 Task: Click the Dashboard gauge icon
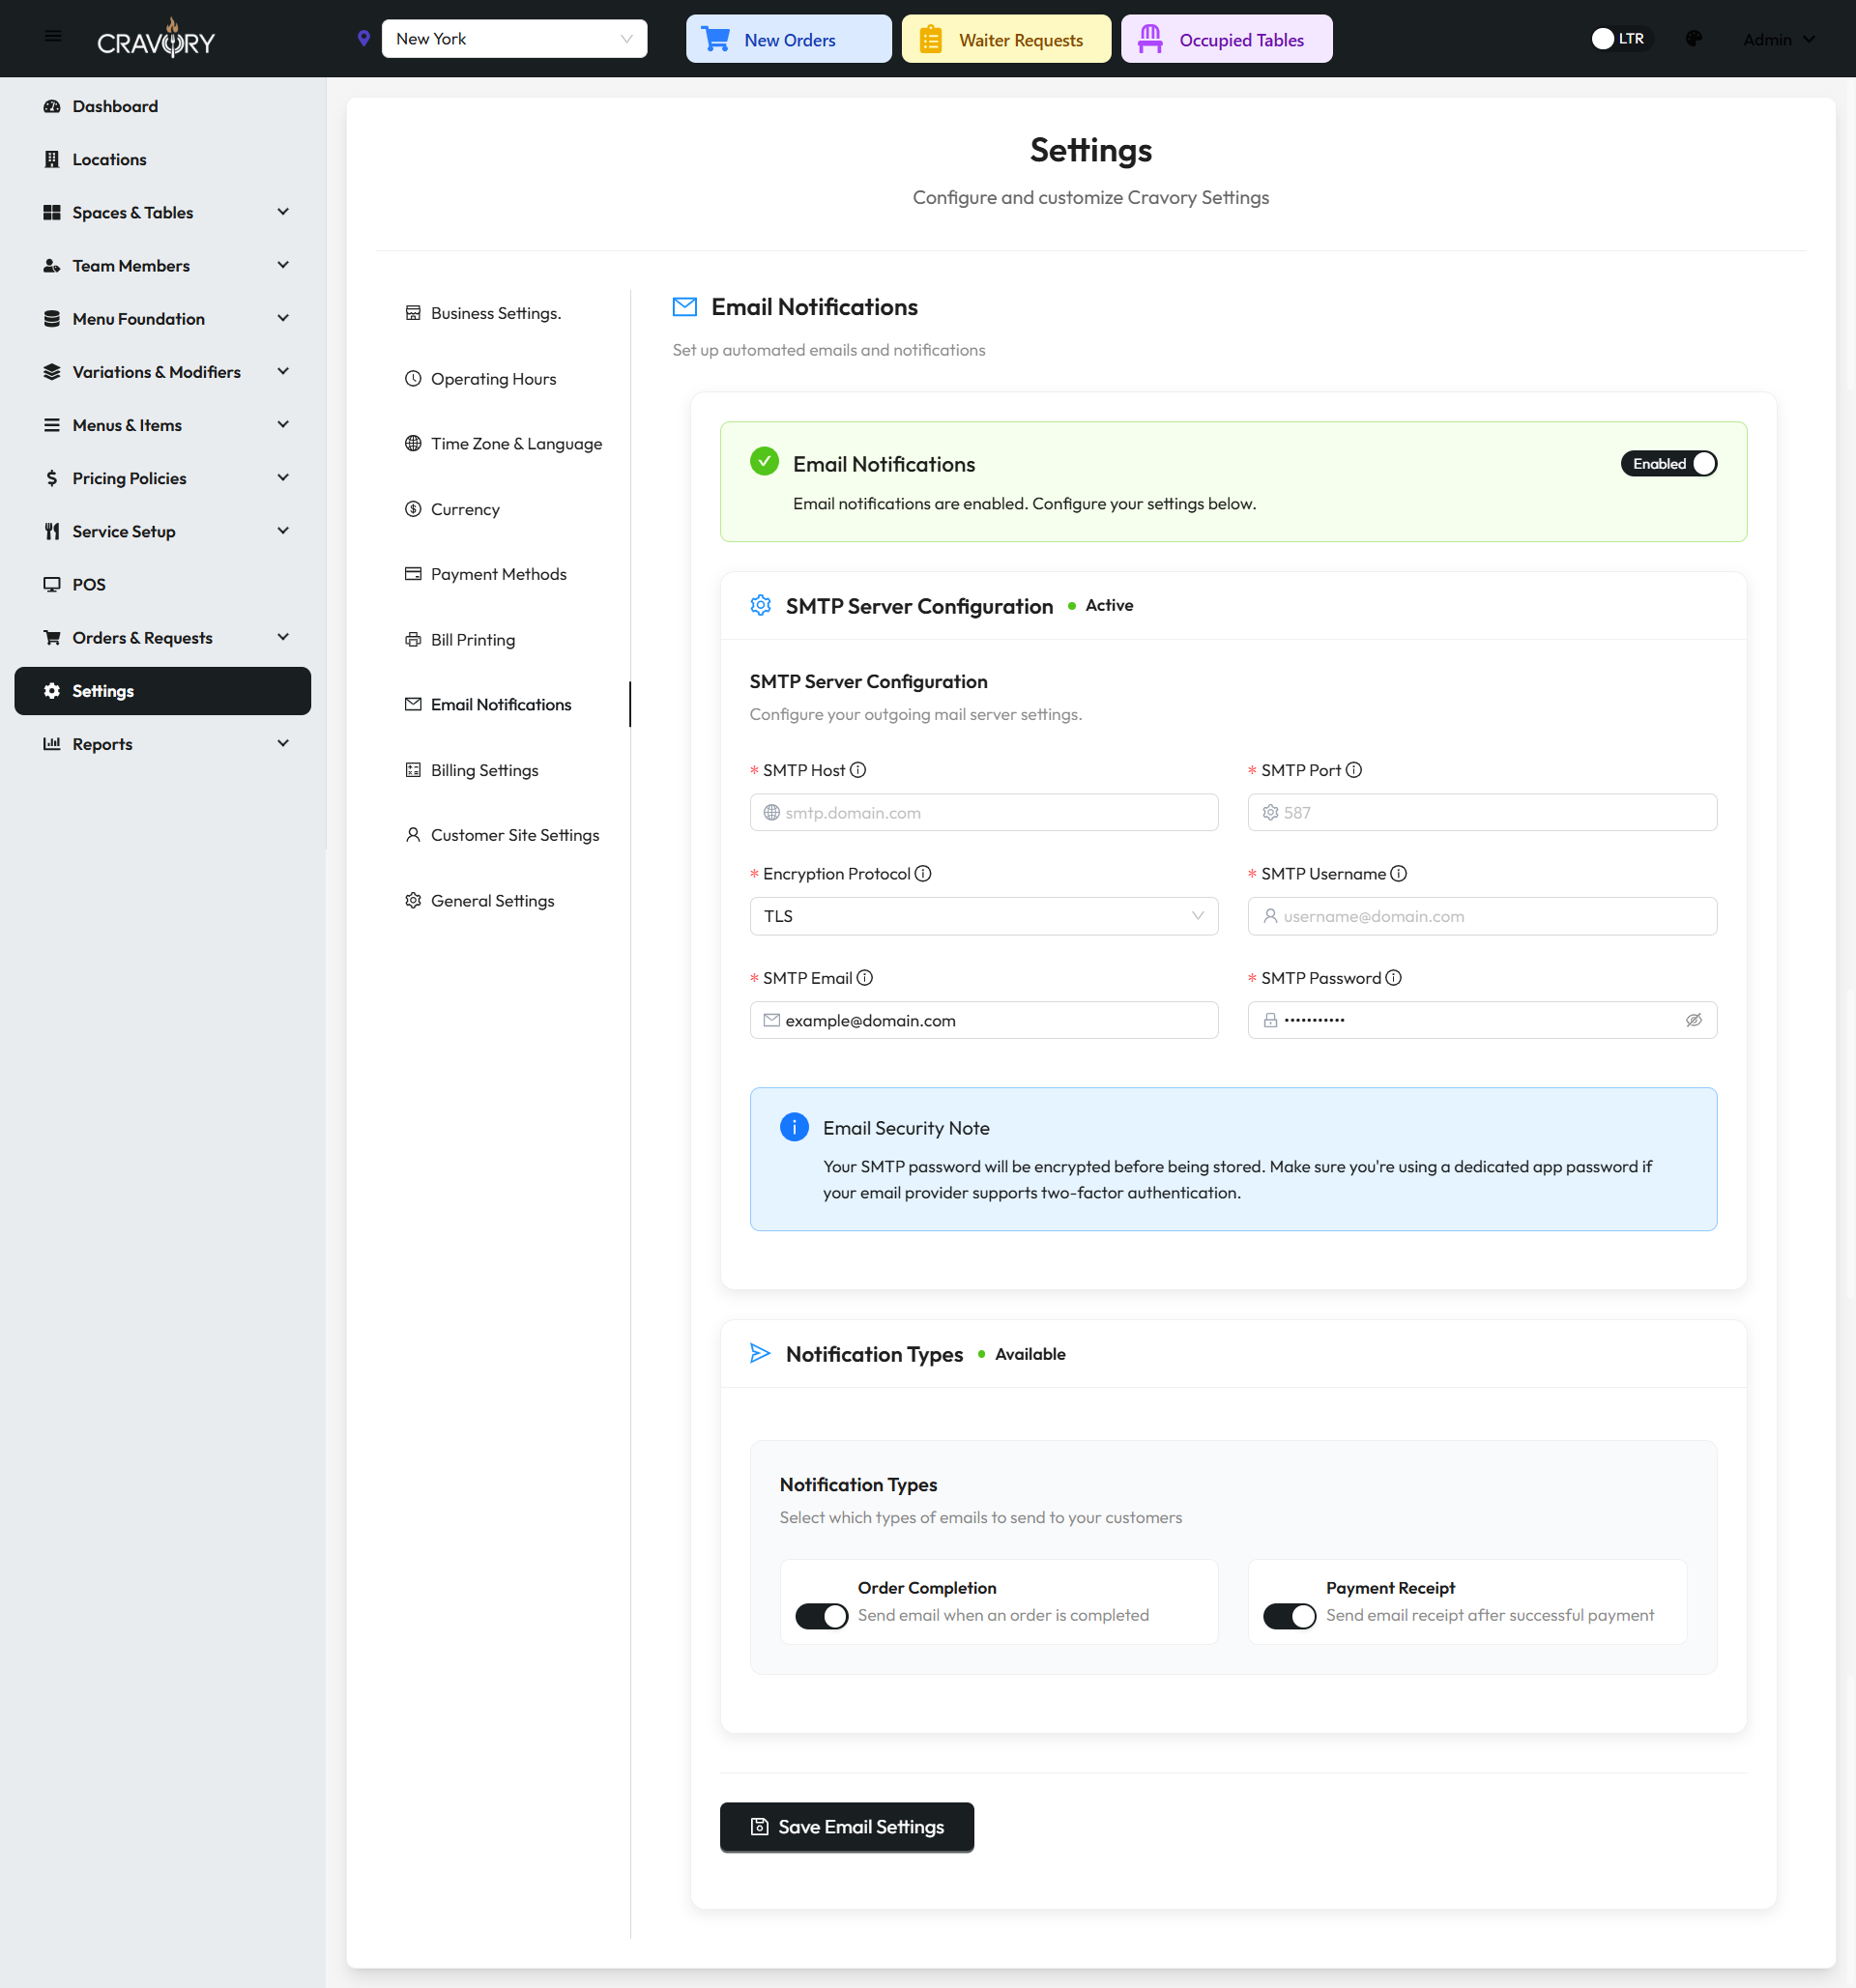52,106
